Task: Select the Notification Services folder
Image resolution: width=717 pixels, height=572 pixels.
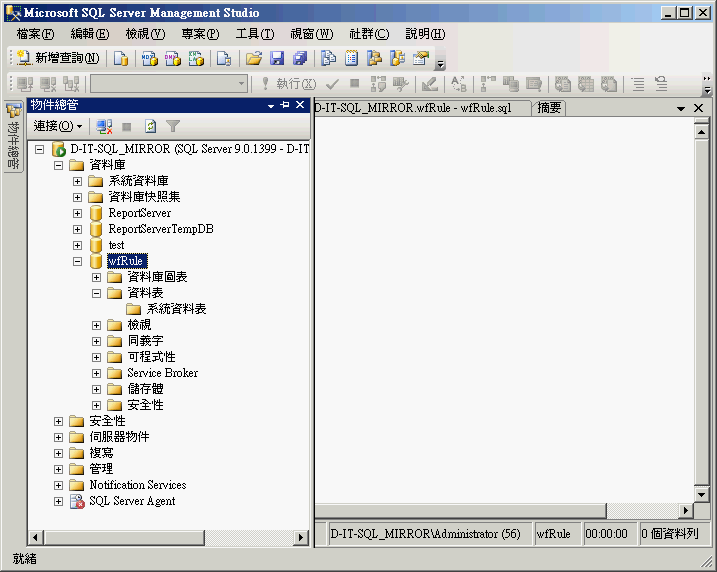Action: [138, 485]
